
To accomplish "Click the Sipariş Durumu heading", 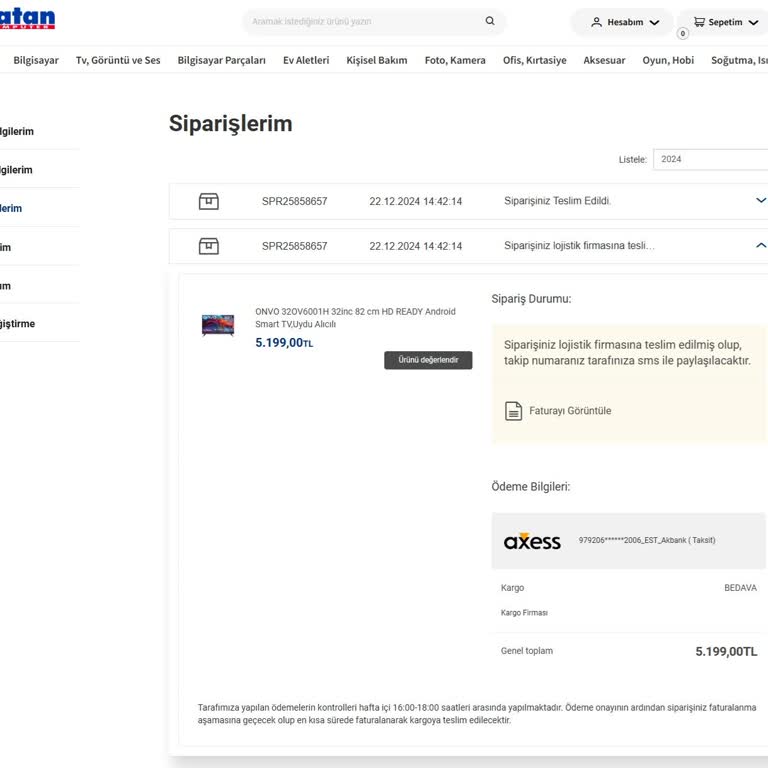I will tap(531, 299).
